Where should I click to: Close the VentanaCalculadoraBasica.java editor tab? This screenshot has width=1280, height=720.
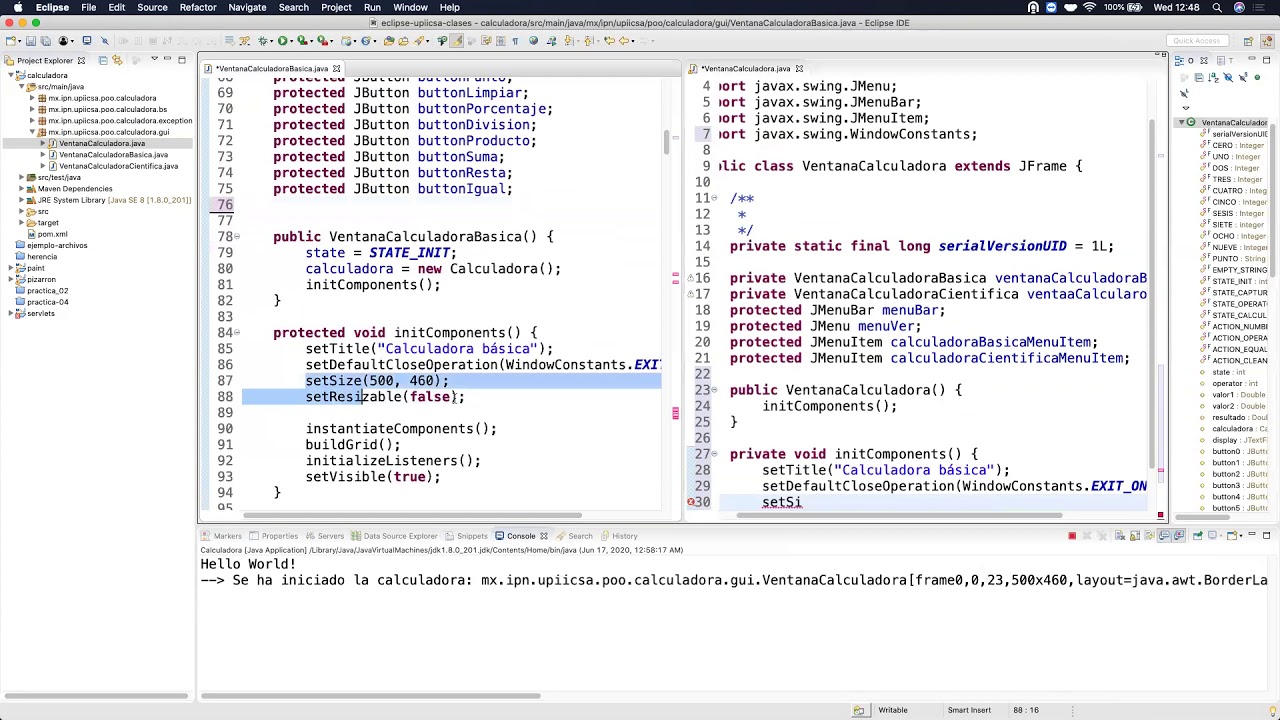tap(336, 69)
